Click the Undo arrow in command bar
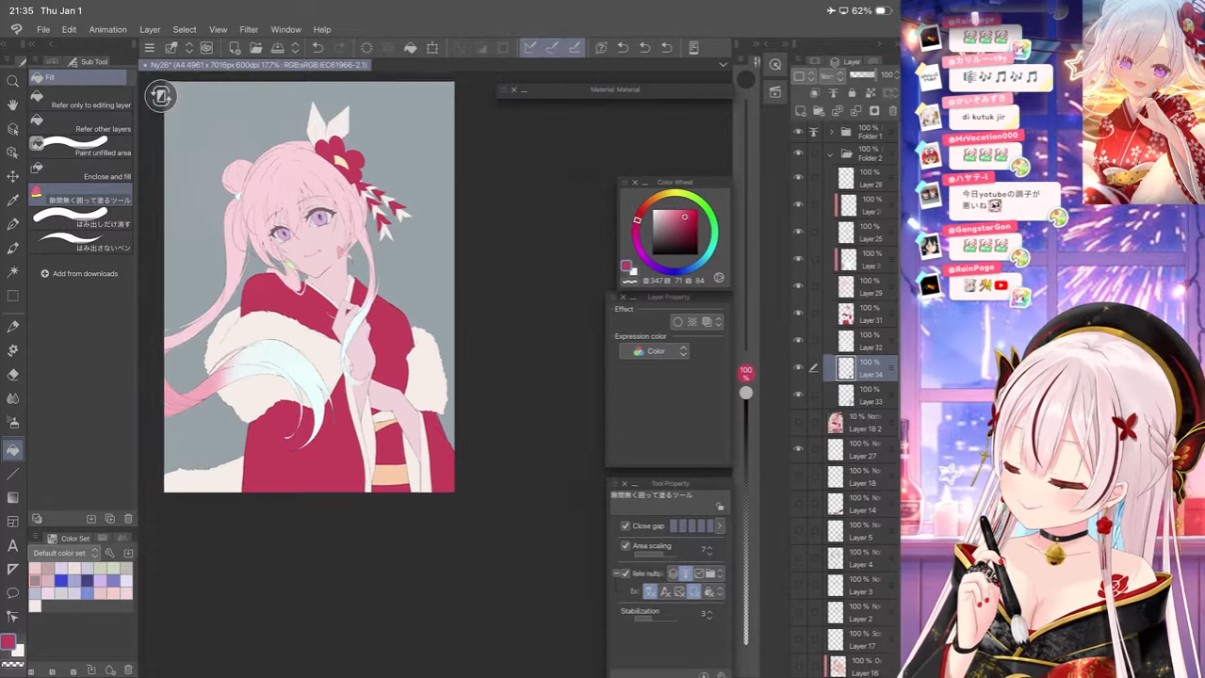The width and height of the screenshot is (1205, 678). point(318,48)
